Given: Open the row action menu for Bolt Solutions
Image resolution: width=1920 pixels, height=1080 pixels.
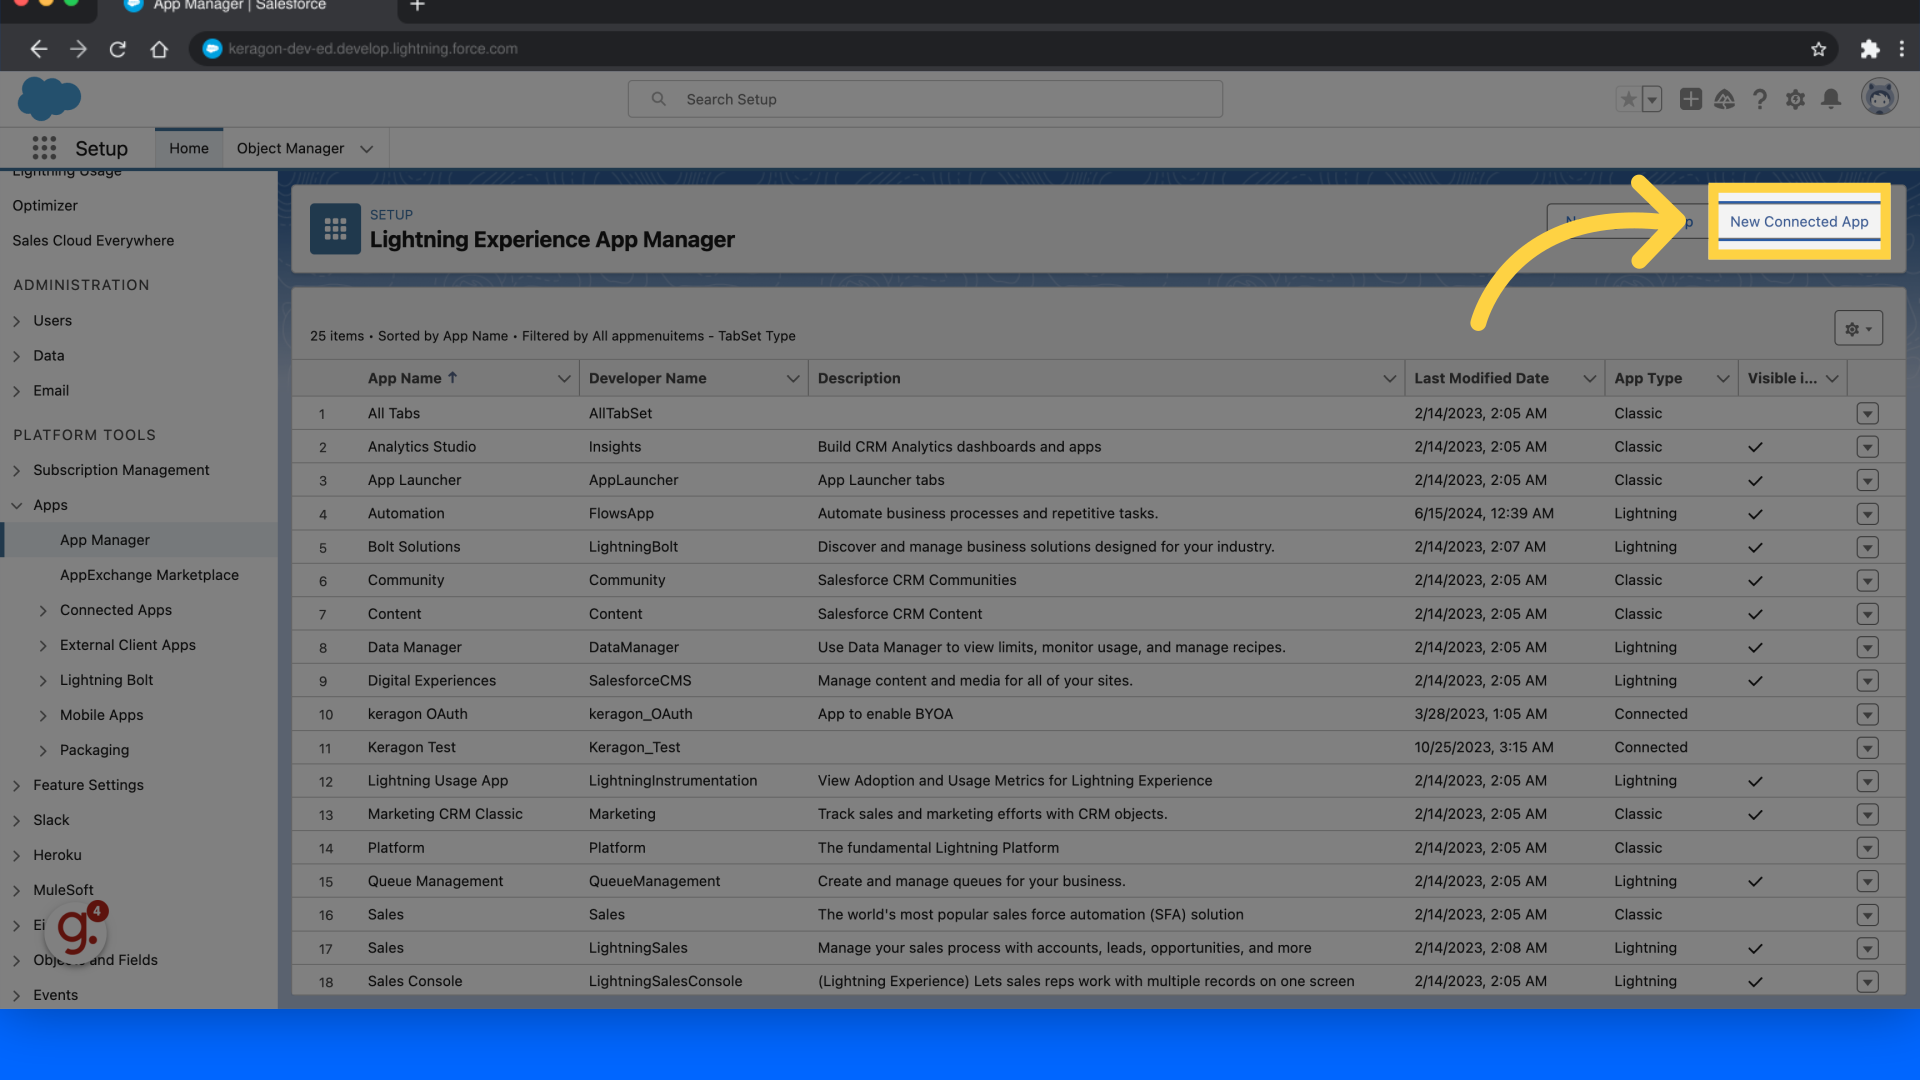Looking at the screenshot, I should click(1867, 547).
